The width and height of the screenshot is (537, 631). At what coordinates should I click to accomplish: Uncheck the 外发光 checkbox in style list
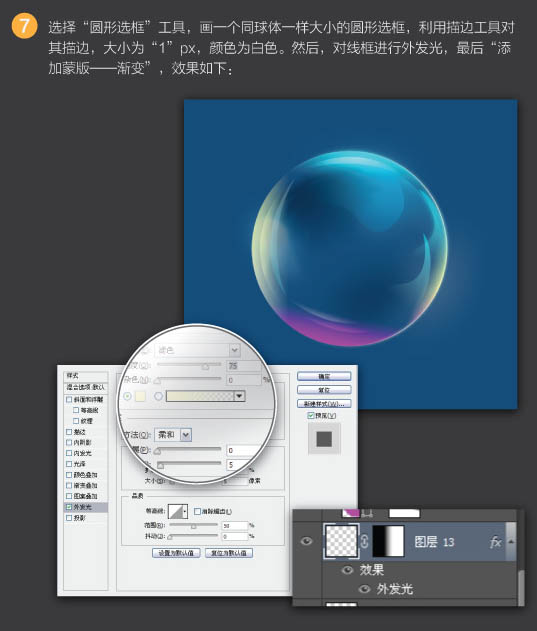click(69, 507)
